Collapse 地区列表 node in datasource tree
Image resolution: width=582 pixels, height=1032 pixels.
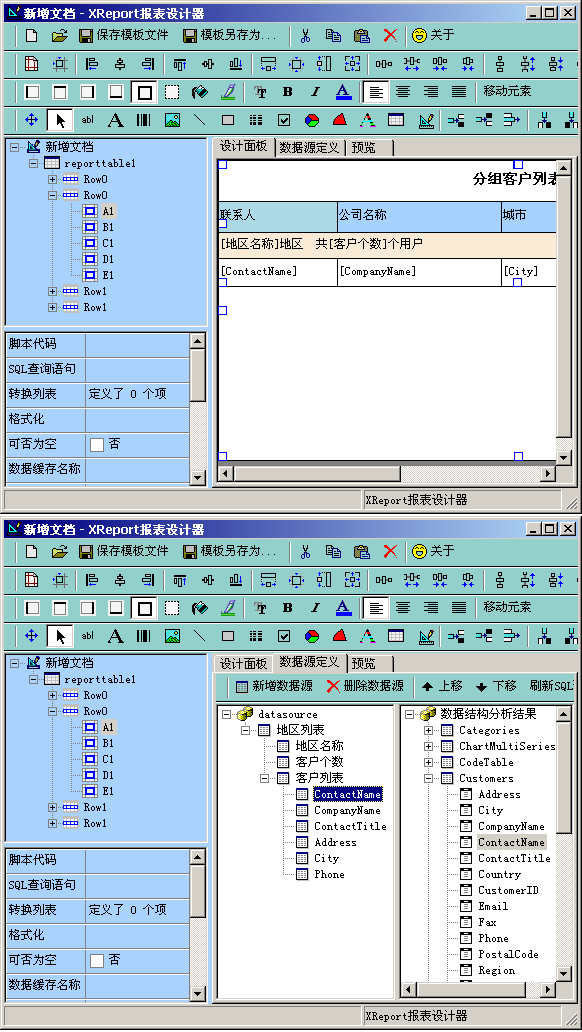(246, 730)
